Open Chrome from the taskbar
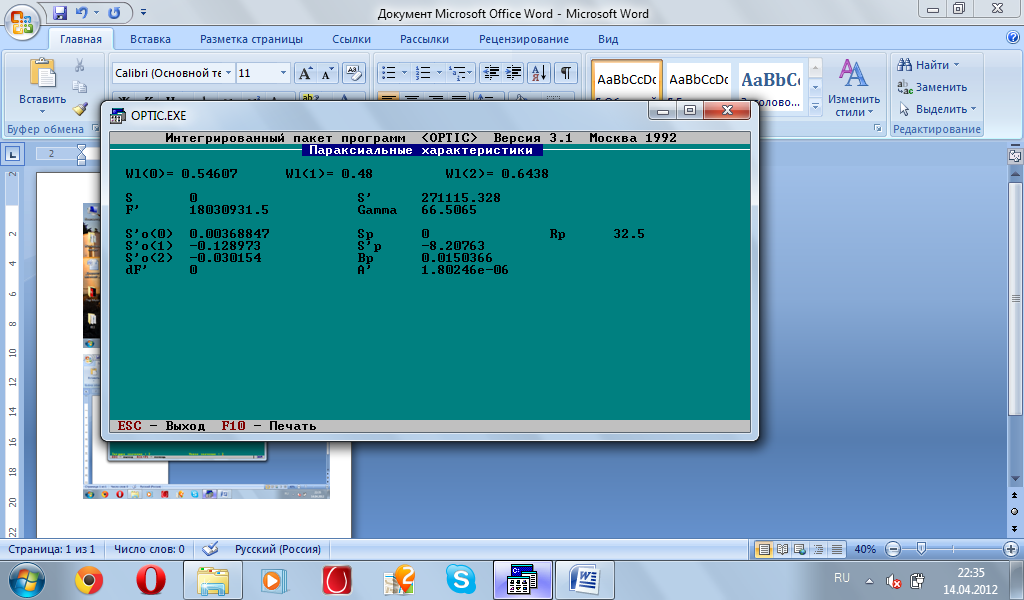The width and height of the screenshot is (1024, 600). pos(89,580)
